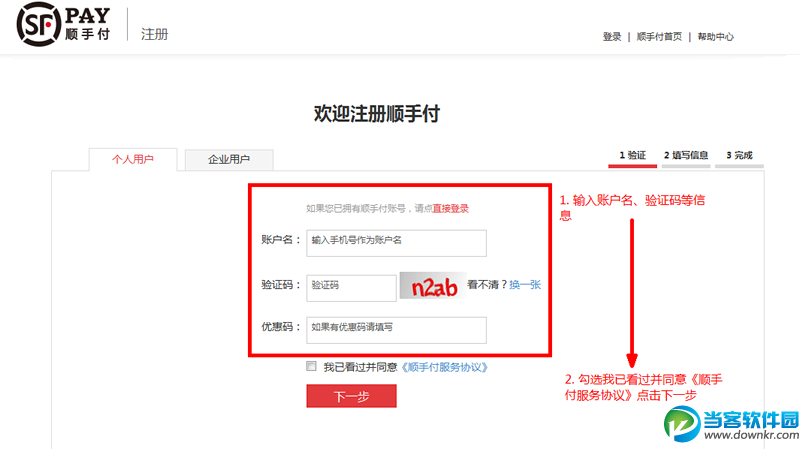Select the 个人用户 tab
The height and width of the screenshot is (449, 800).
tap(133, 160)
